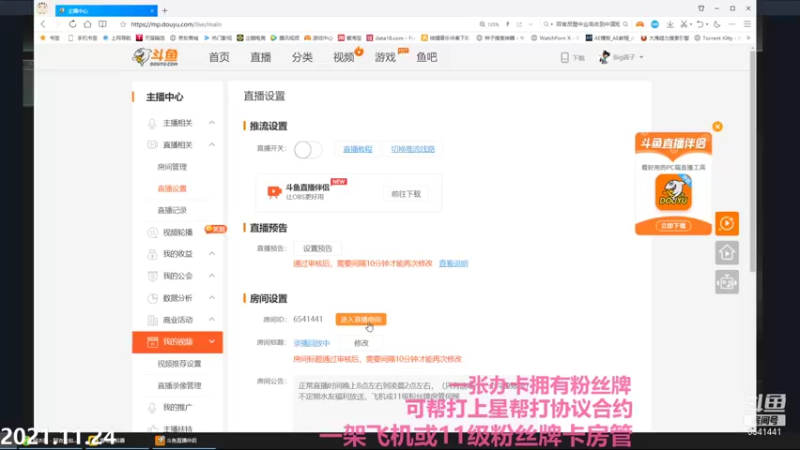Image resolution: width=800 pixels, height=450 pixels.
Task: Click the floating robot assistant icon
Action: (727, 282)
